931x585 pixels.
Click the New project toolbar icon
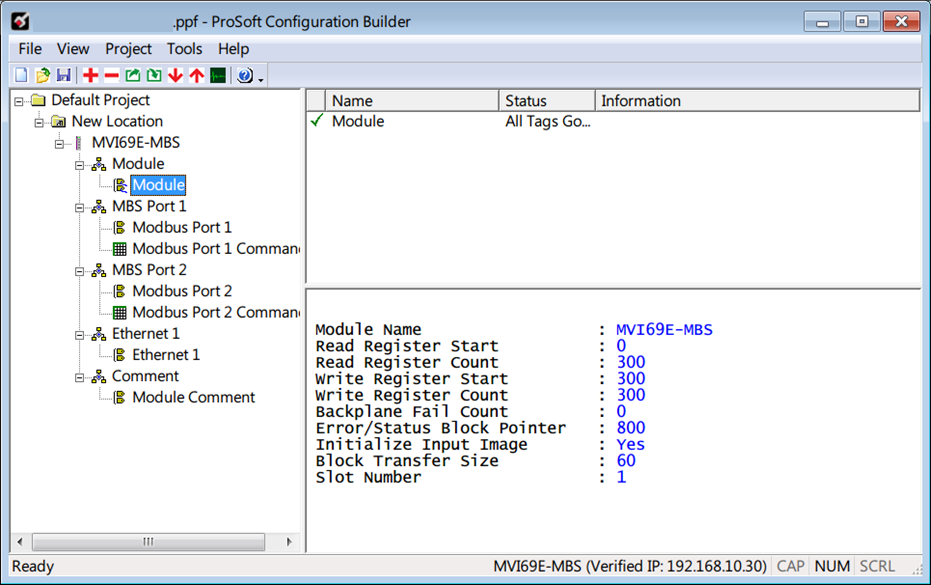(x=21, y=75)
